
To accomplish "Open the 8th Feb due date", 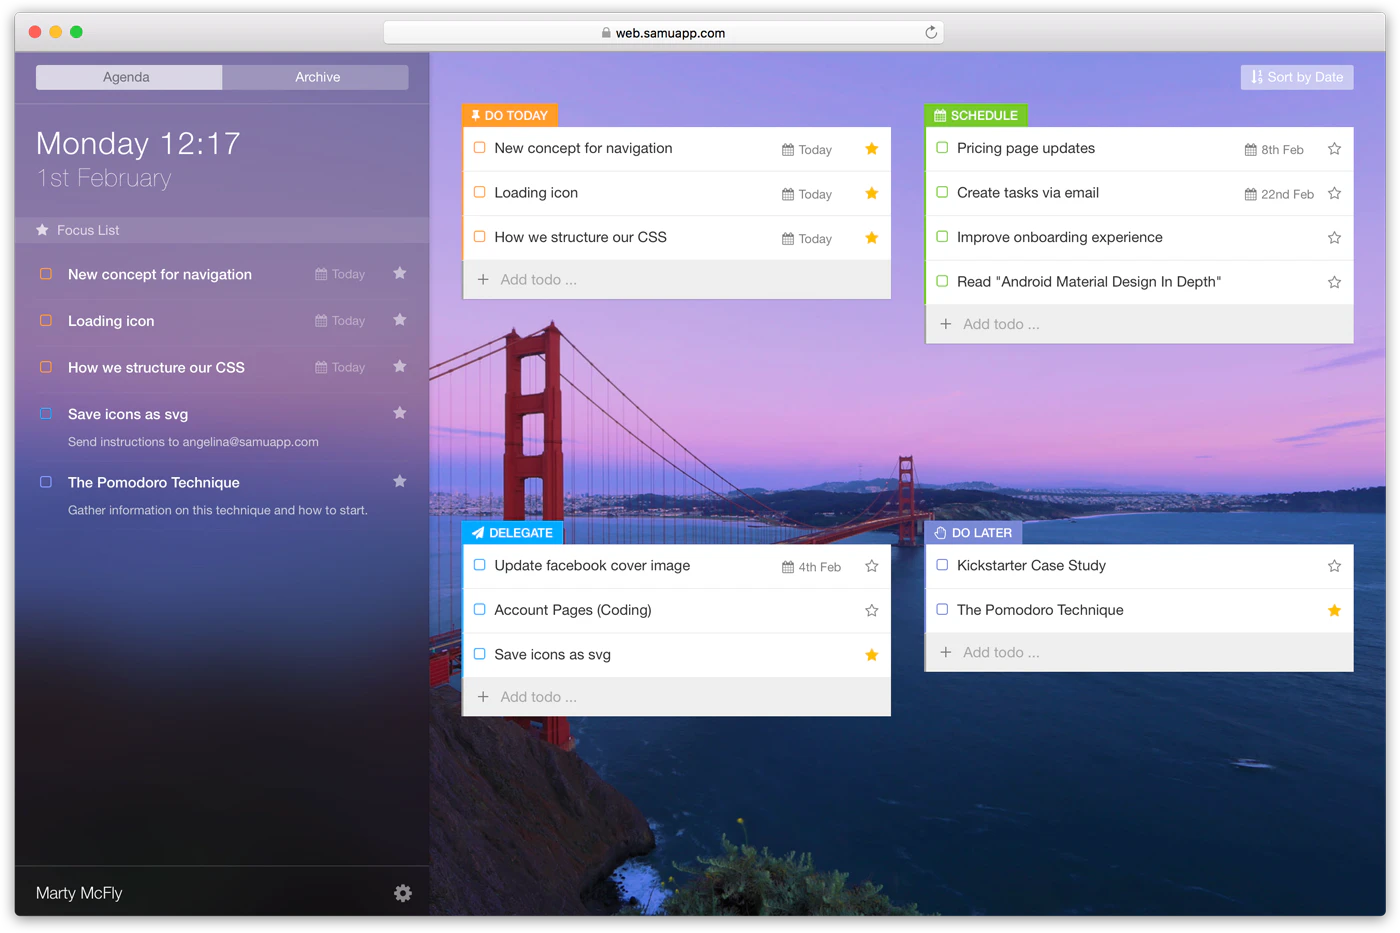I will 1274,150.
